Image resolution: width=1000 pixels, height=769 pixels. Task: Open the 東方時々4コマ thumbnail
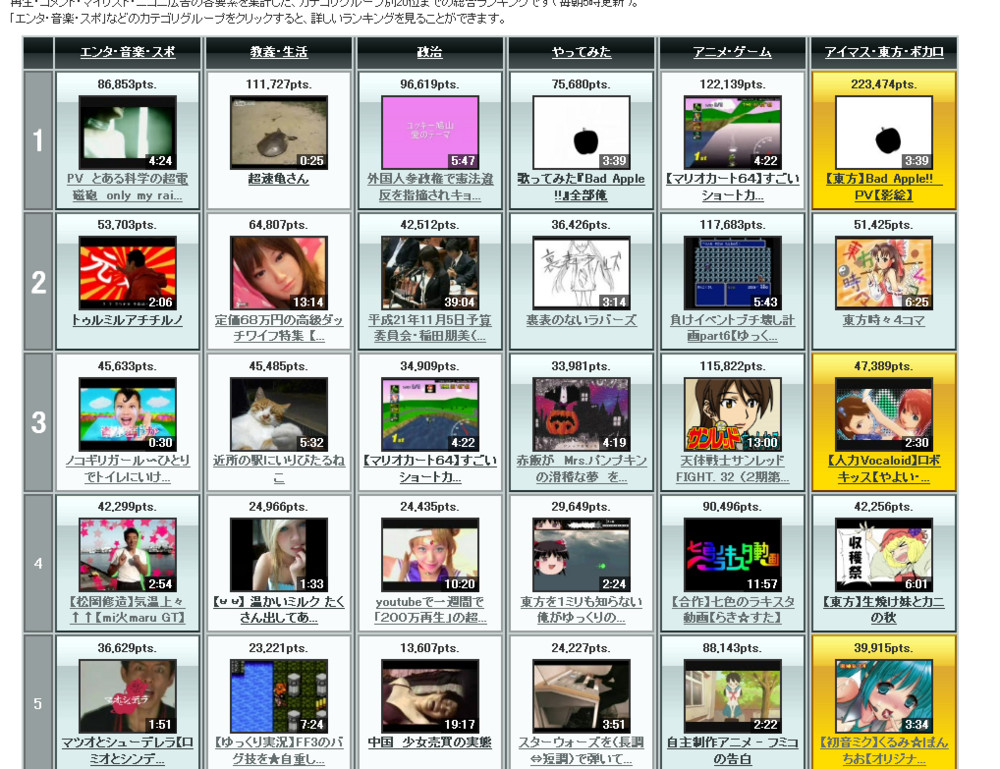coord(884,274)
